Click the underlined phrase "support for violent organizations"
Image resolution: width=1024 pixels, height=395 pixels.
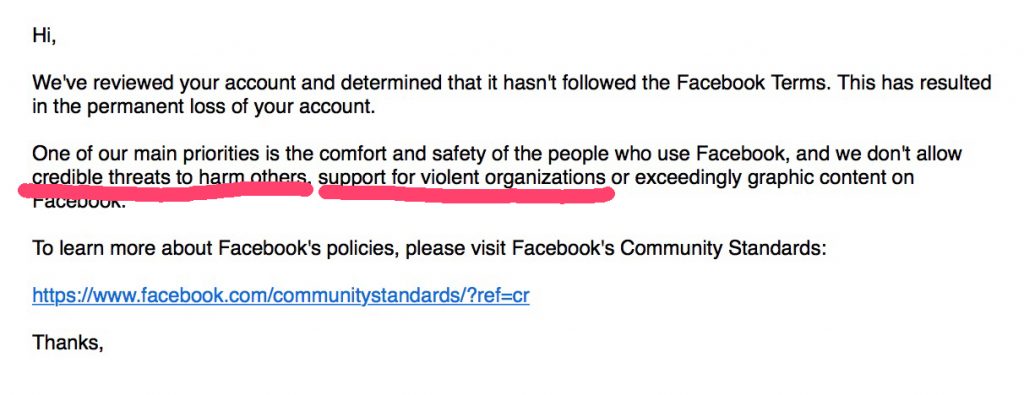[x=462, y=178]
